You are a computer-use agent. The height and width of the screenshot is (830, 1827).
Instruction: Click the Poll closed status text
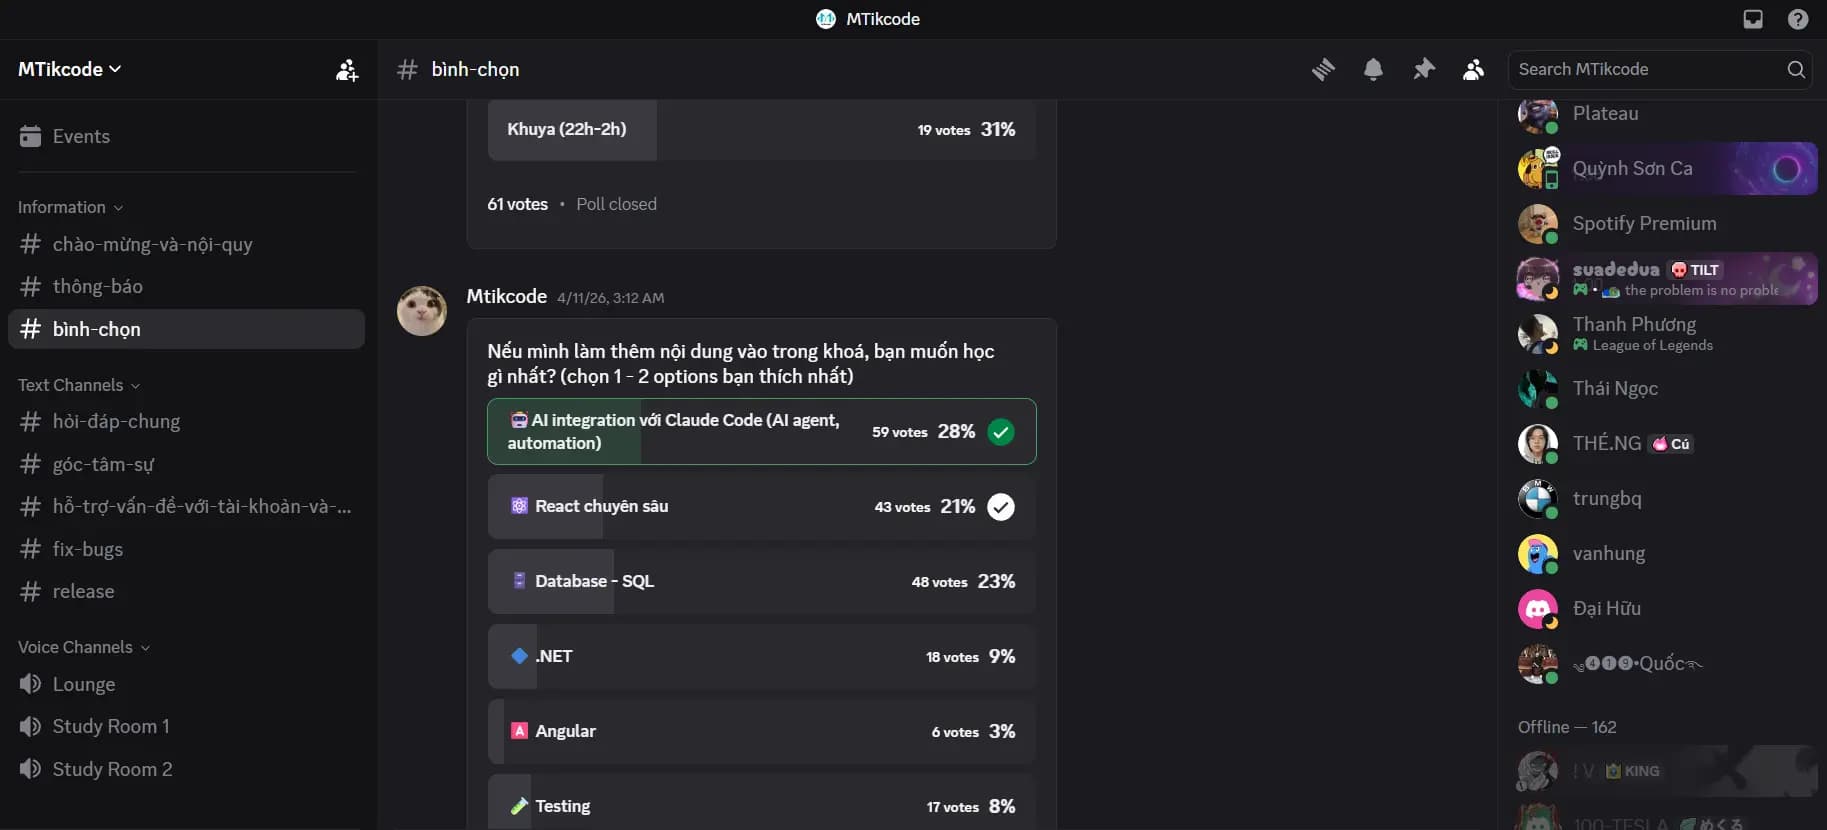point(616,204)
